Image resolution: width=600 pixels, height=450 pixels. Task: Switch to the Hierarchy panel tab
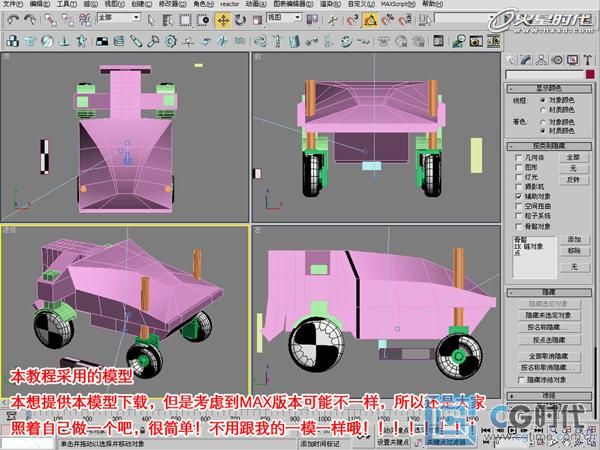pos(541,59)
